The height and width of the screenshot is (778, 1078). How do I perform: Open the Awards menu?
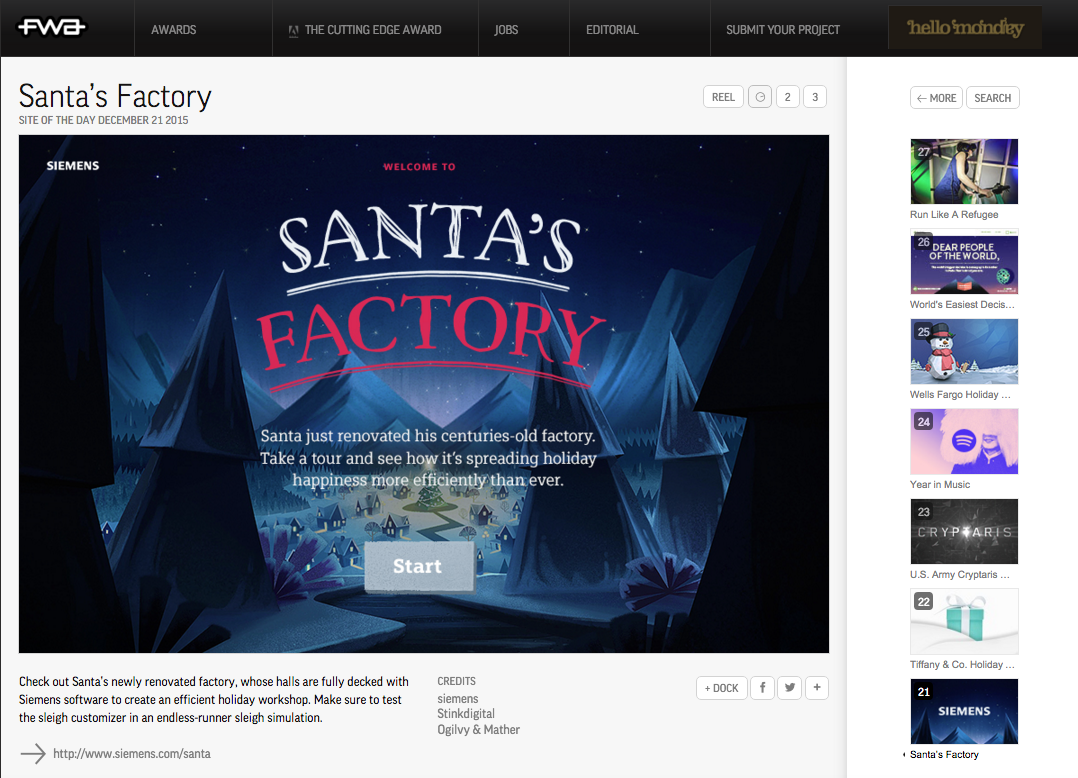click(173, 30)
